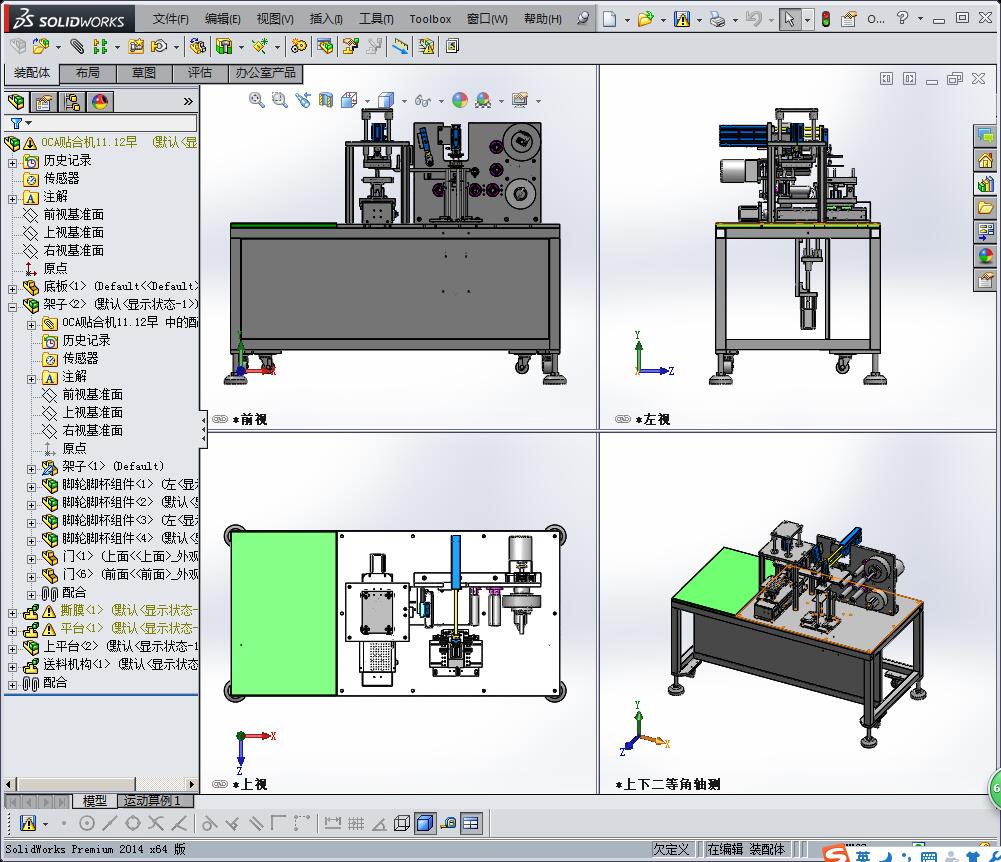Open the Assembly Features tool
This screenshot has height=862, width=1001.
pos(224,46)
